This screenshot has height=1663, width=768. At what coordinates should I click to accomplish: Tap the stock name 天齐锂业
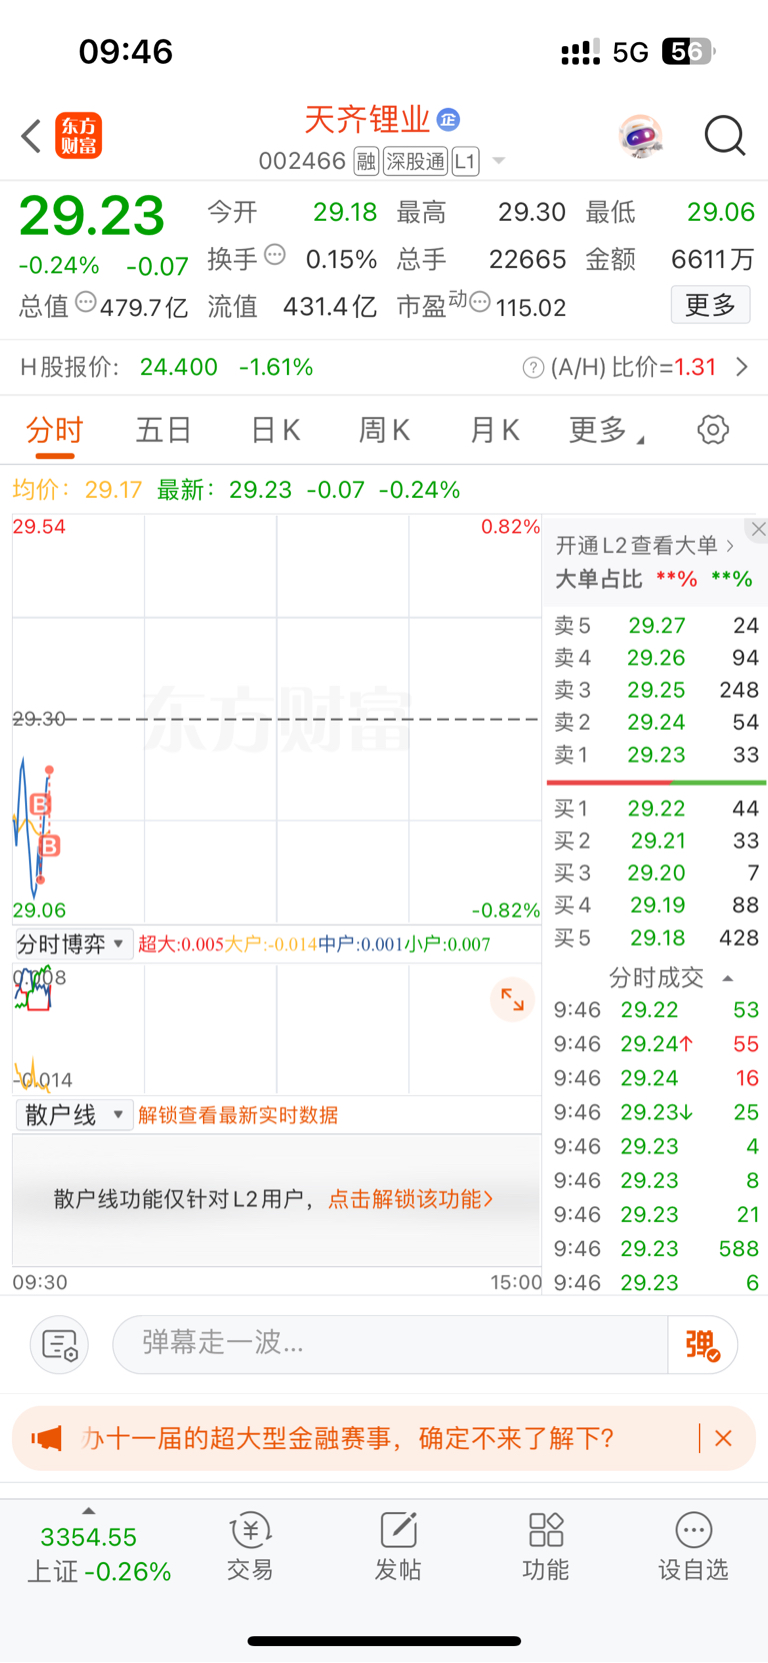click(x=367, y=120)
